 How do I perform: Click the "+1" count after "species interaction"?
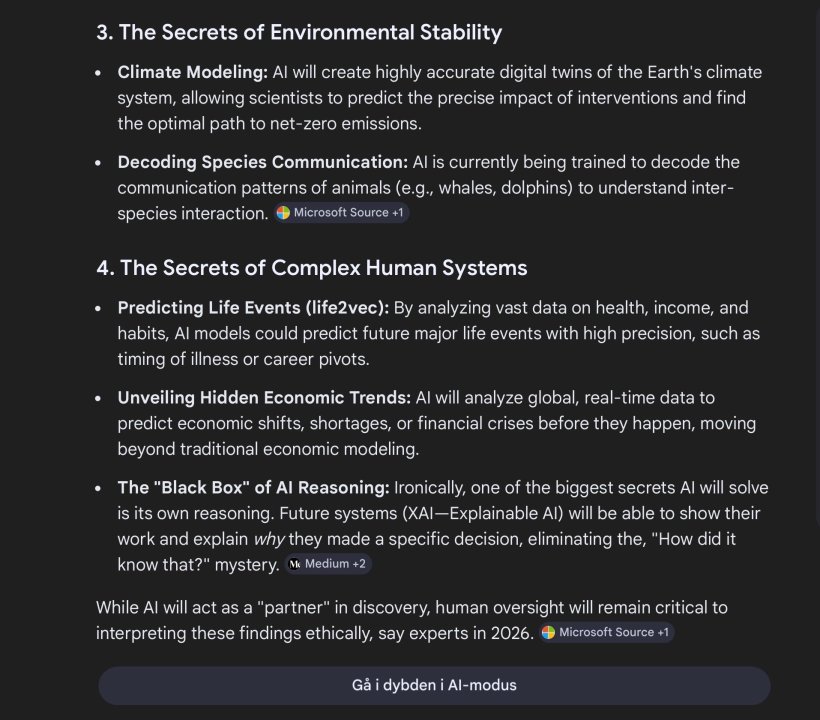(x=398, y=213)
